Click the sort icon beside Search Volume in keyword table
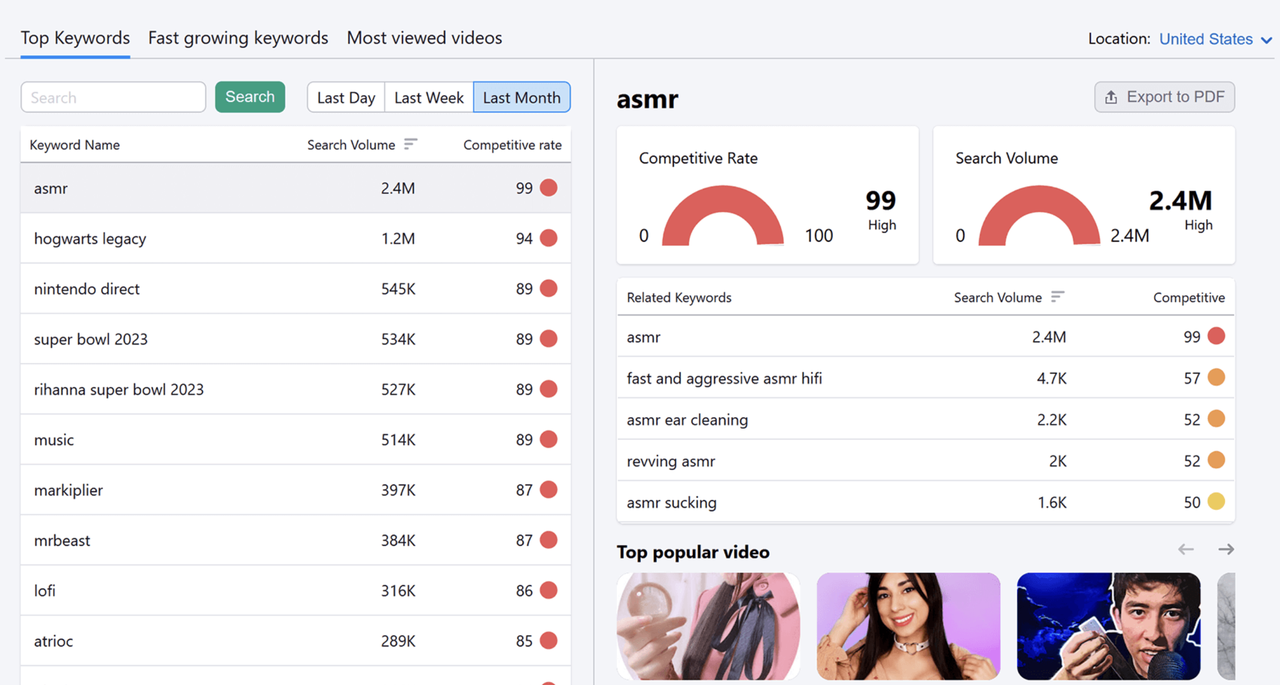 [x=410, y=144]
